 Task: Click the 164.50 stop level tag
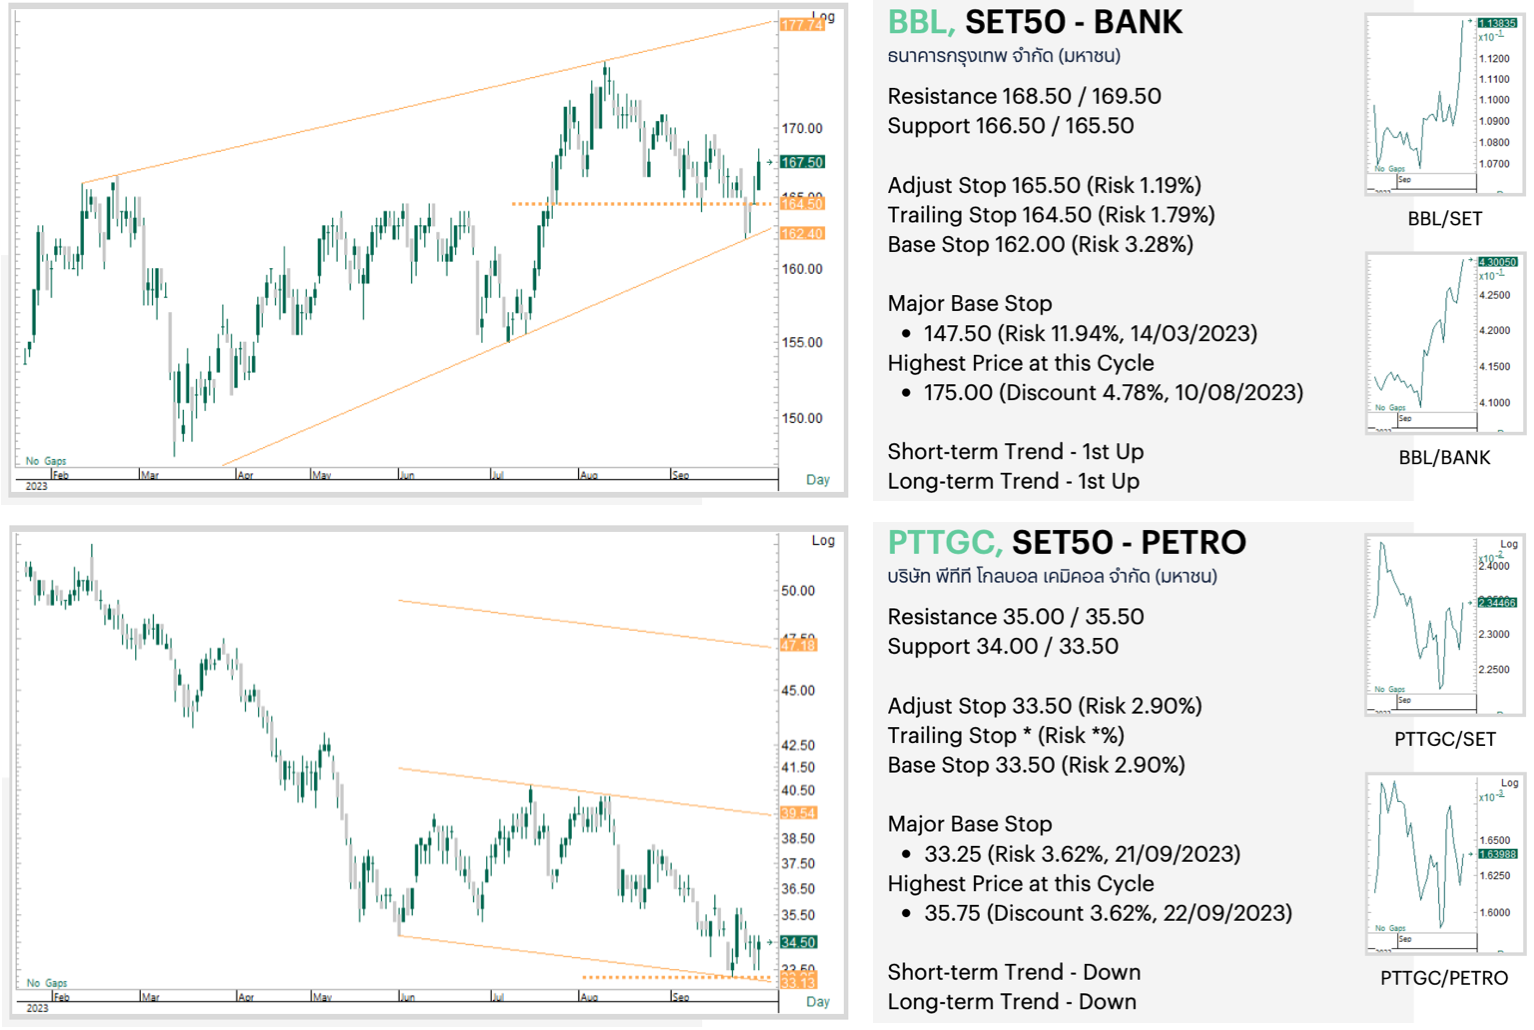pos(802,204)
